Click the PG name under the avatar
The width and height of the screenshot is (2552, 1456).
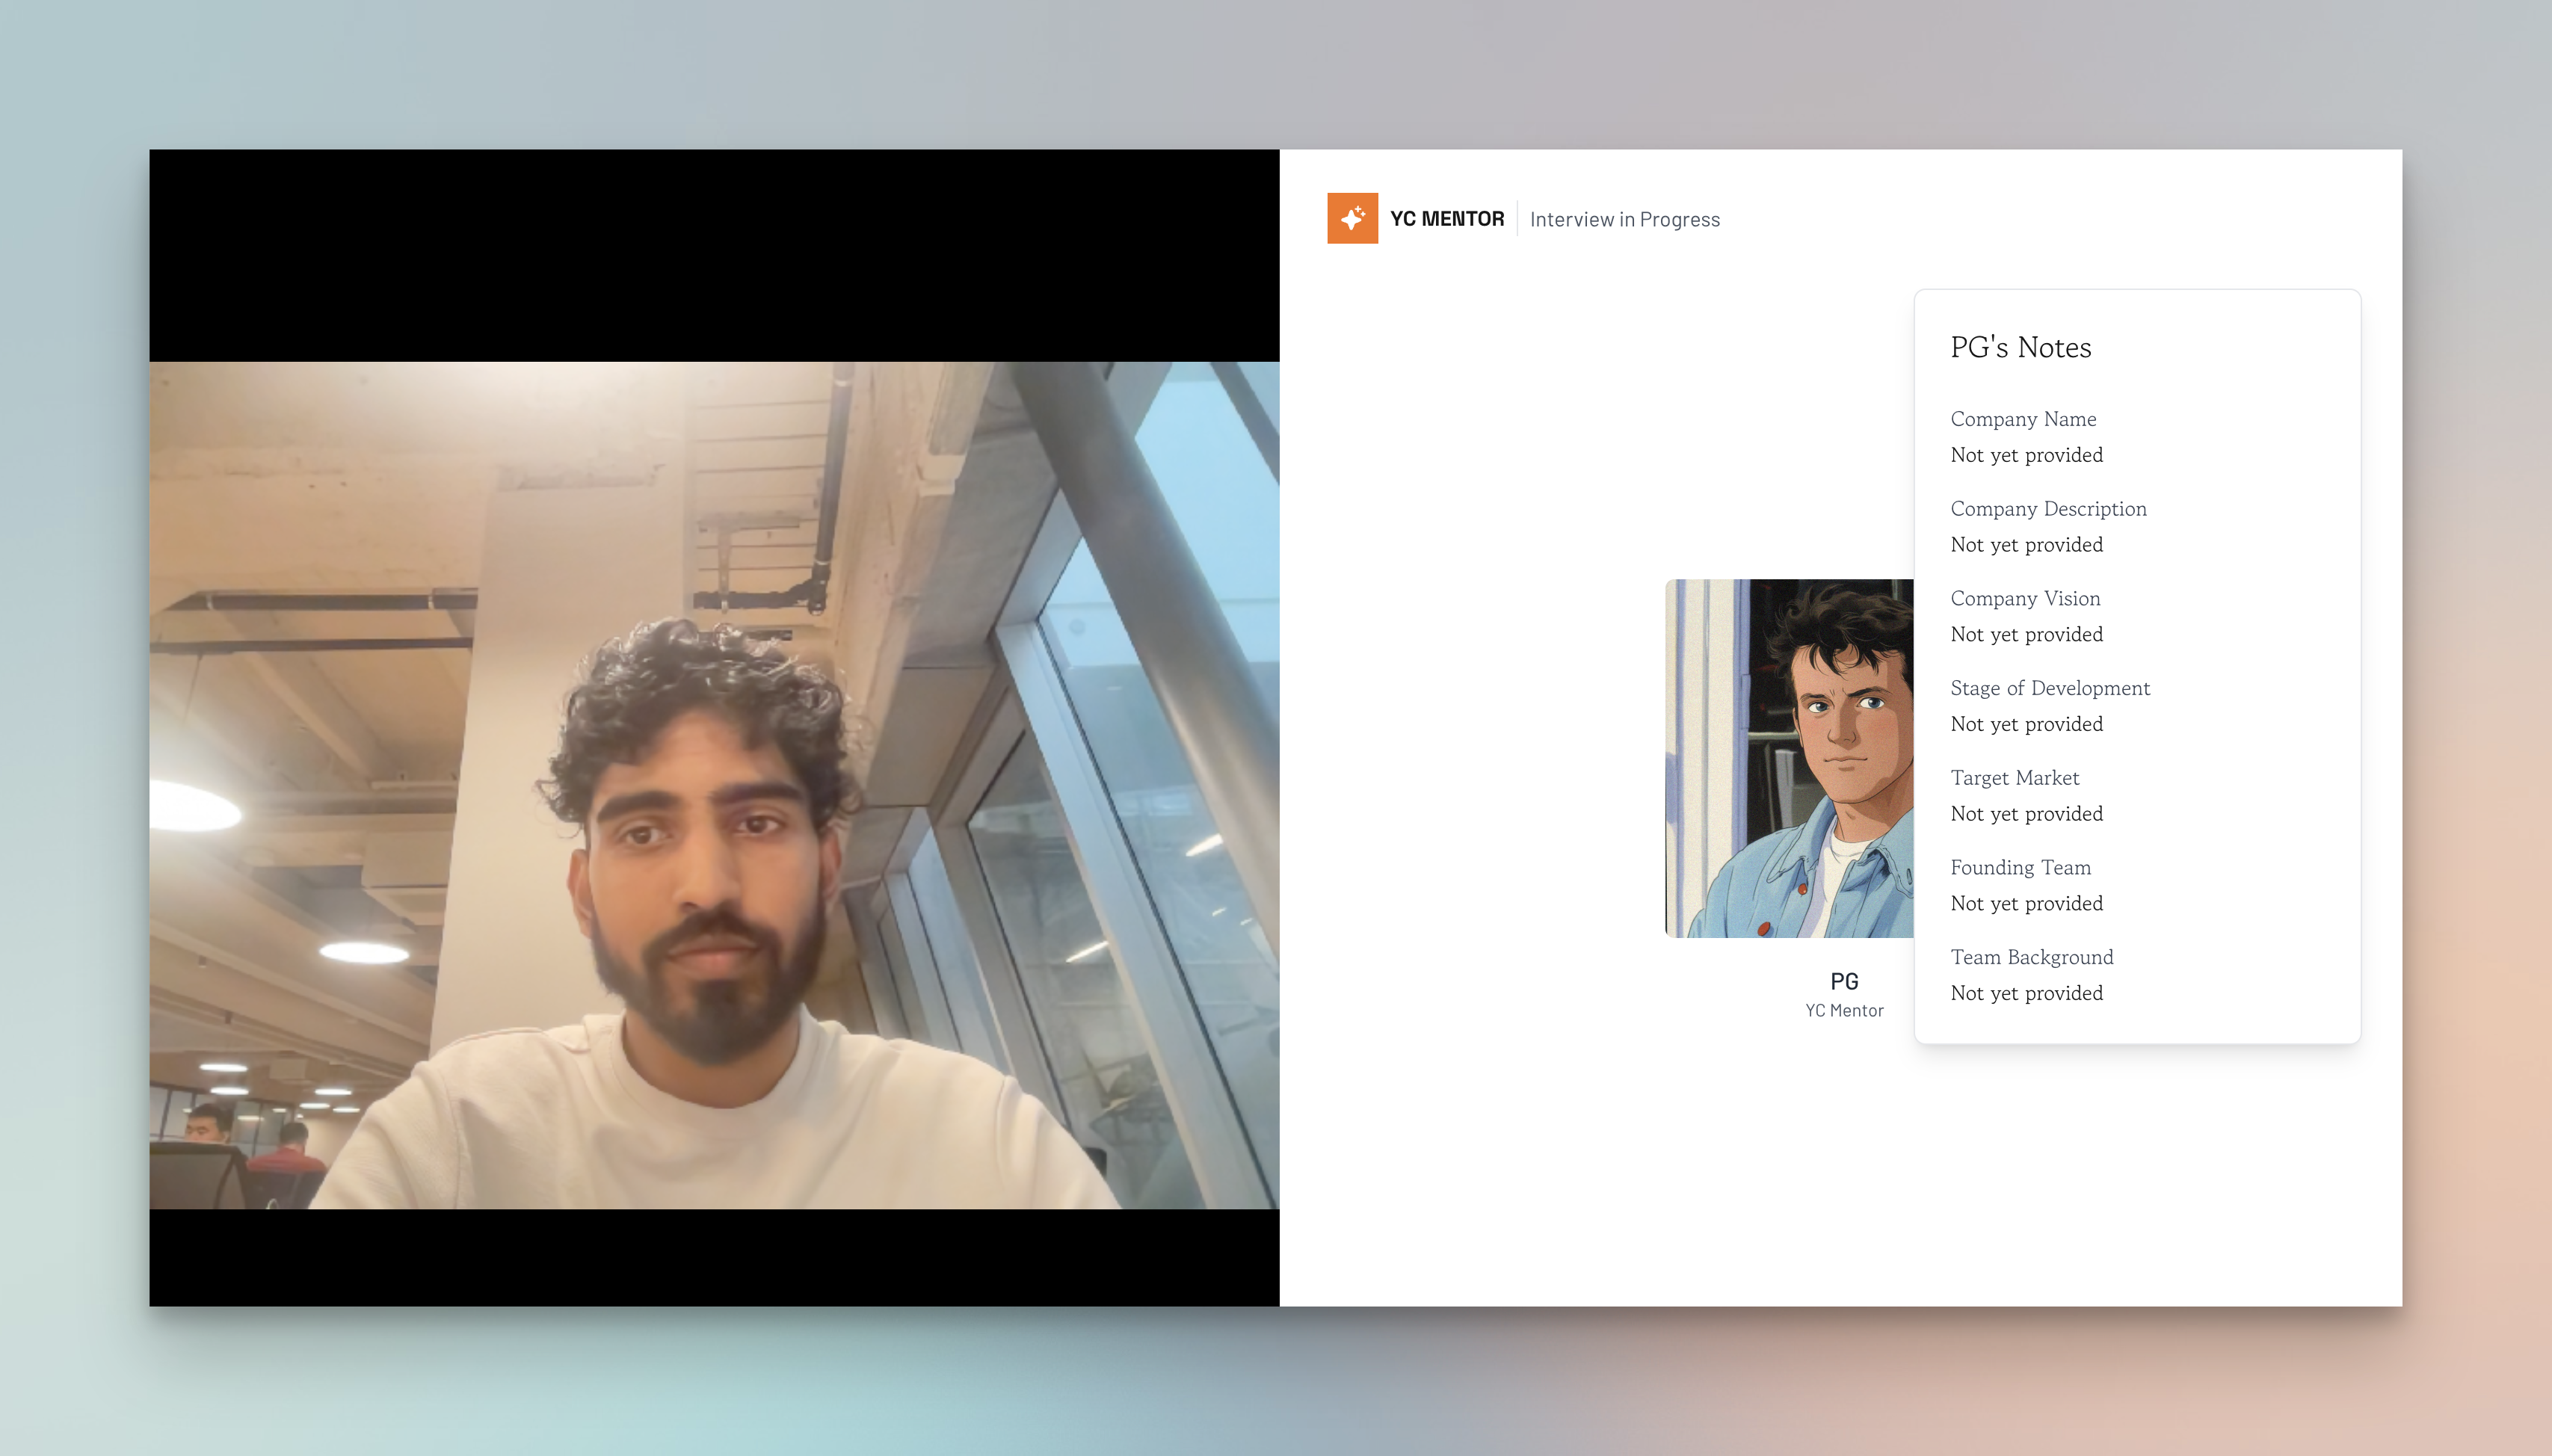1843,981
